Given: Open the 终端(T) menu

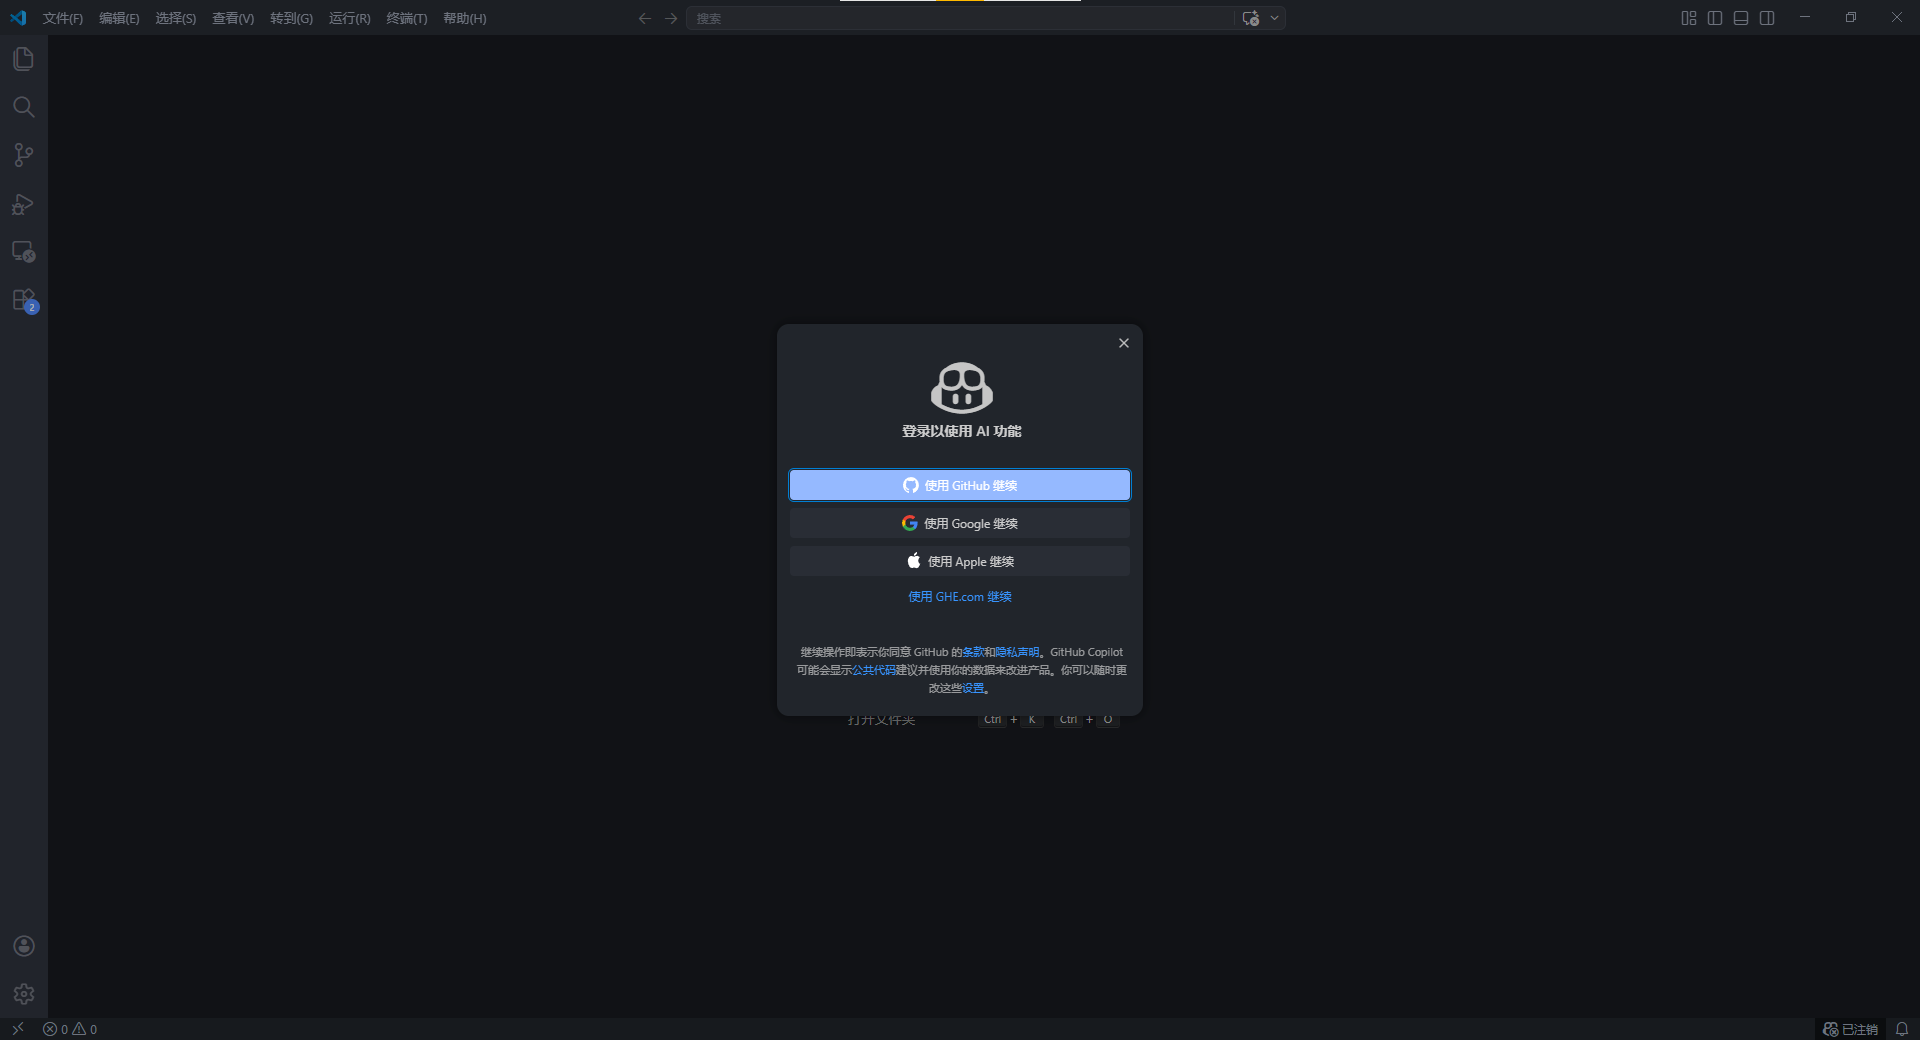Looking at the screenshot, I should point(406,18).
